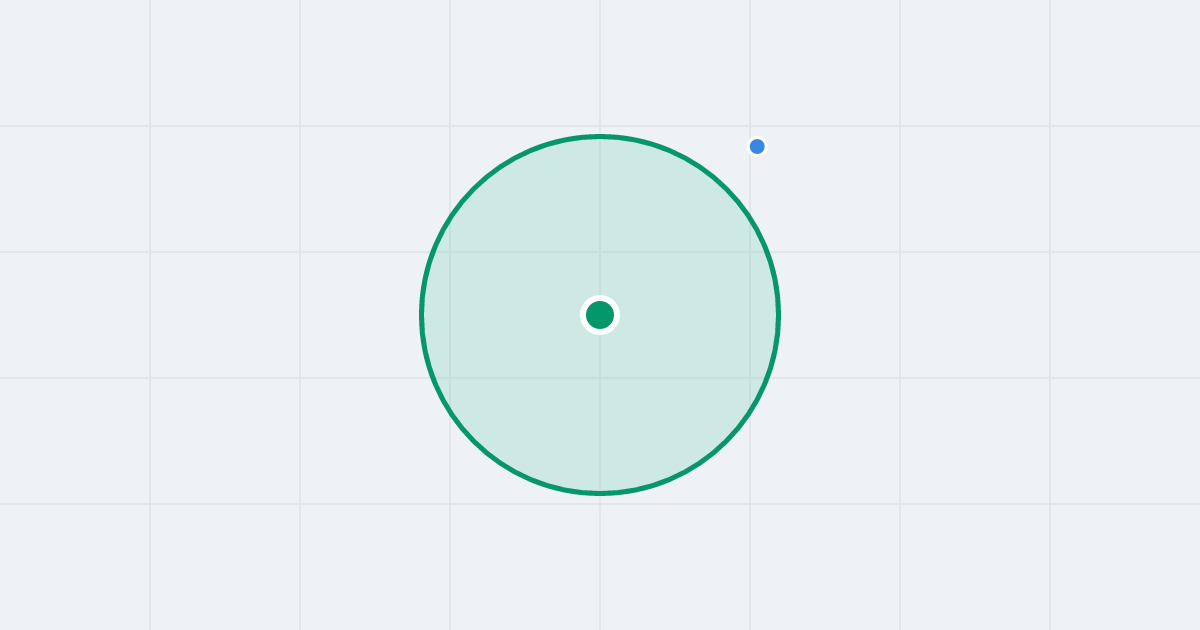1200x630 pixels.
Task: Select the blue waypoint near the circle's upper right
Action: click(x=757, y=146)
